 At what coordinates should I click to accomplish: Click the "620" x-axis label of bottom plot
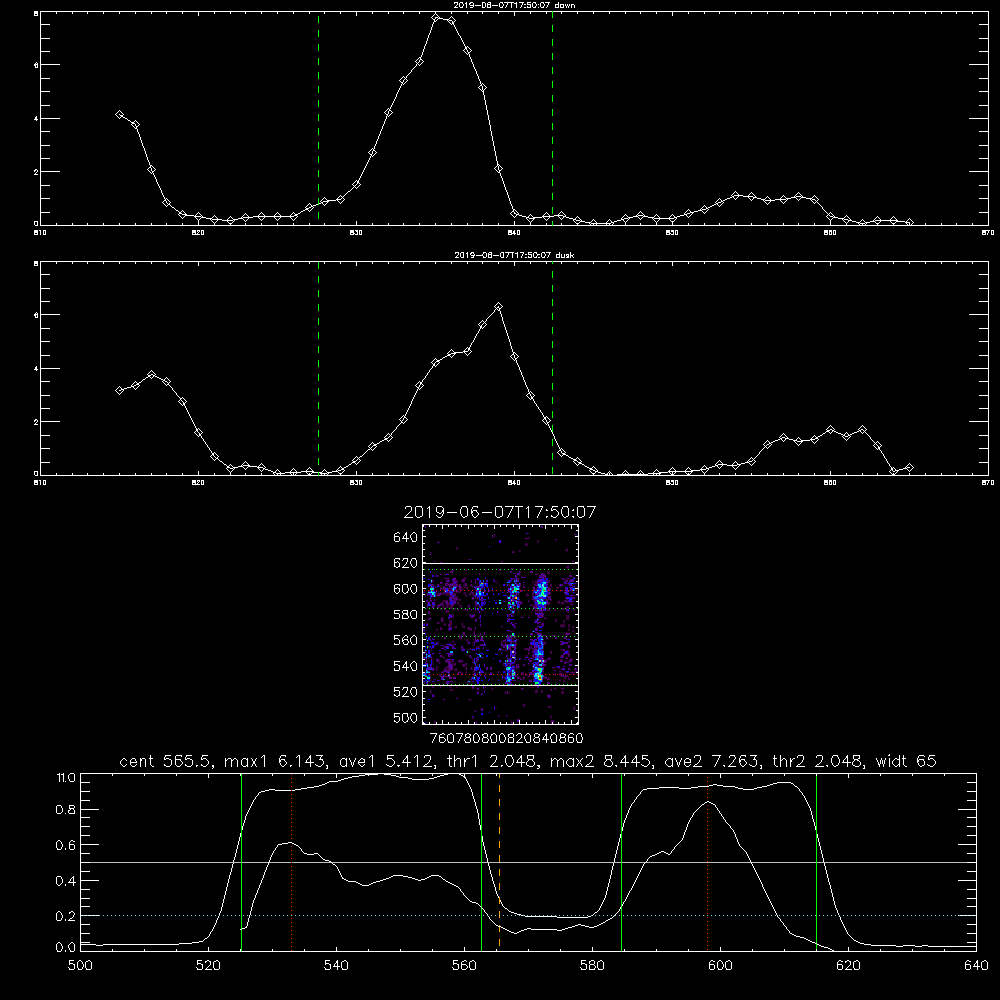tap(848, 966)
